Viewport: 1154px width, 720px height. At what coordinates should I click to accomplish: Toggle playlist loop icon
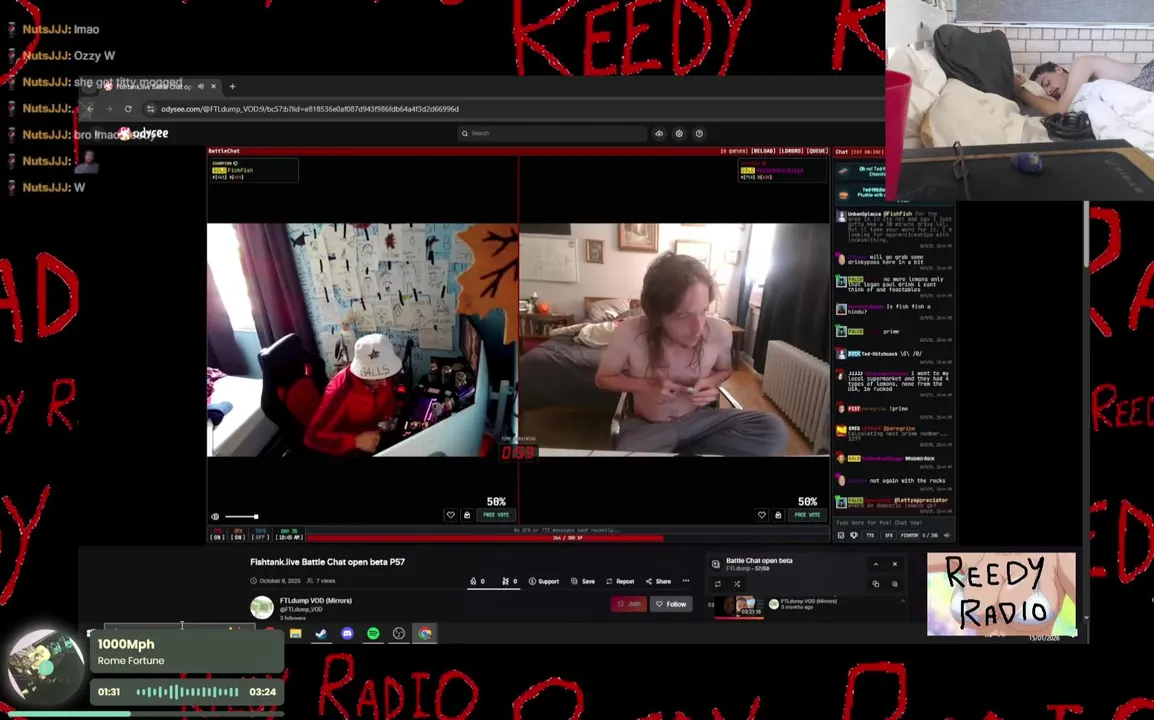point(718,584)
